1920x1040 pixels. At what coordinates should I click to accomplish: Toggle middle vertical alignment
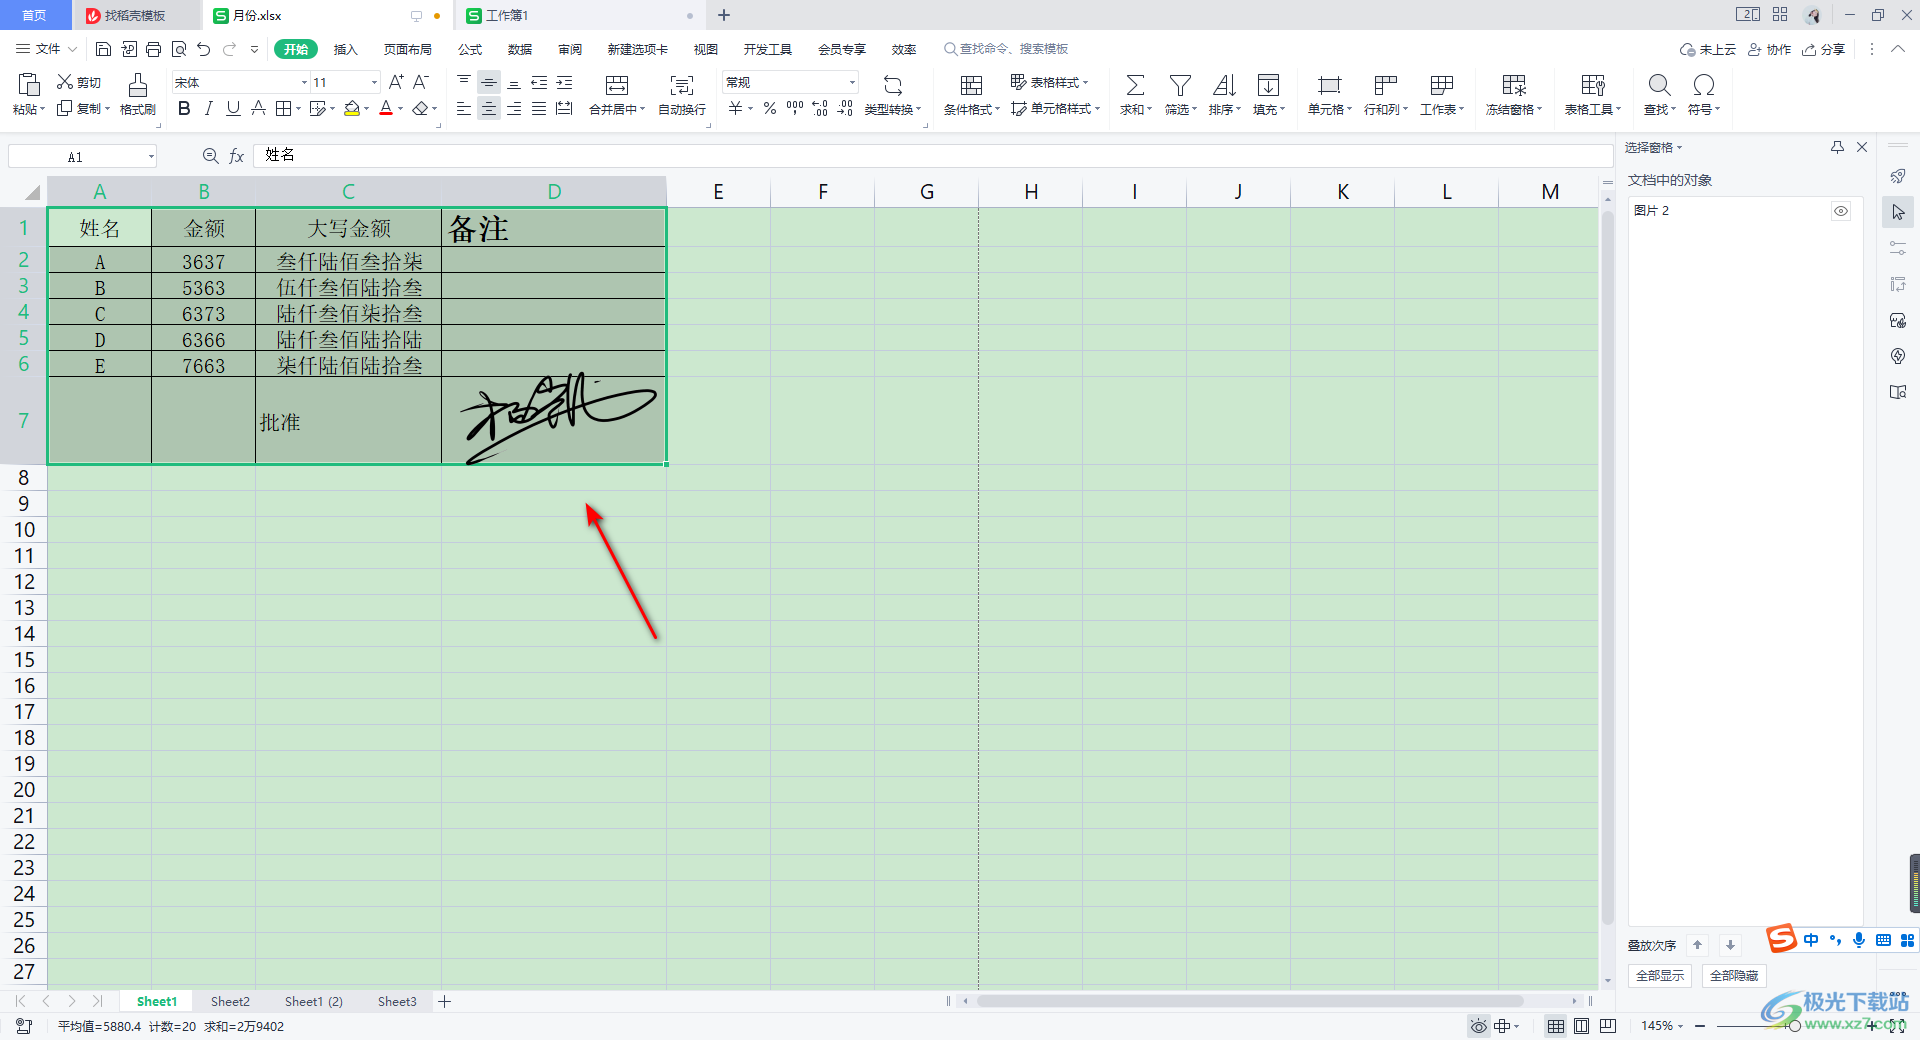click(x=489, y=82)
